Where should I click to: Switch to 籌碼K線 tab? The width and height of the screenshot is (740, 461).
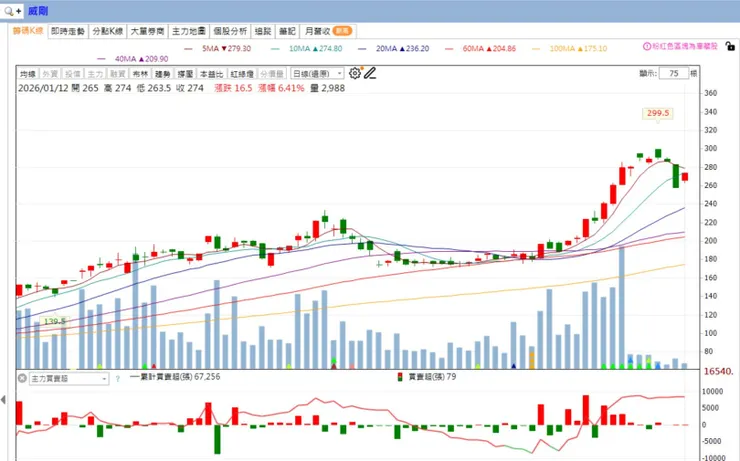28,31
